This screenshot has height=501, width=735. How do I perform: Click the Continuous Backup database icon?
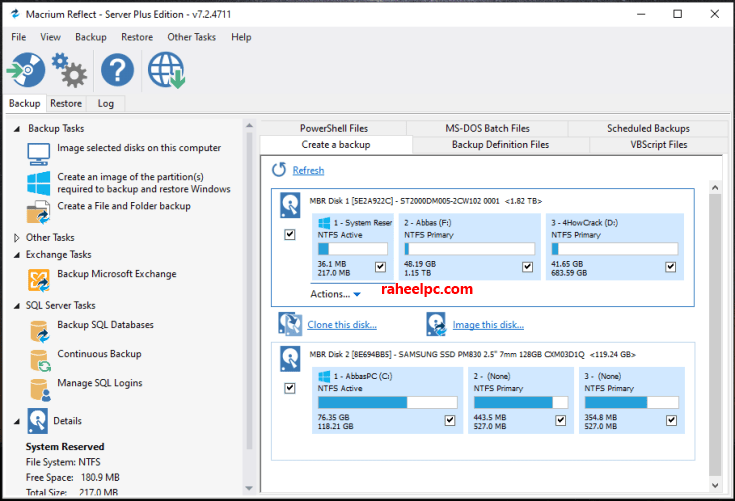tap(39, 360)
